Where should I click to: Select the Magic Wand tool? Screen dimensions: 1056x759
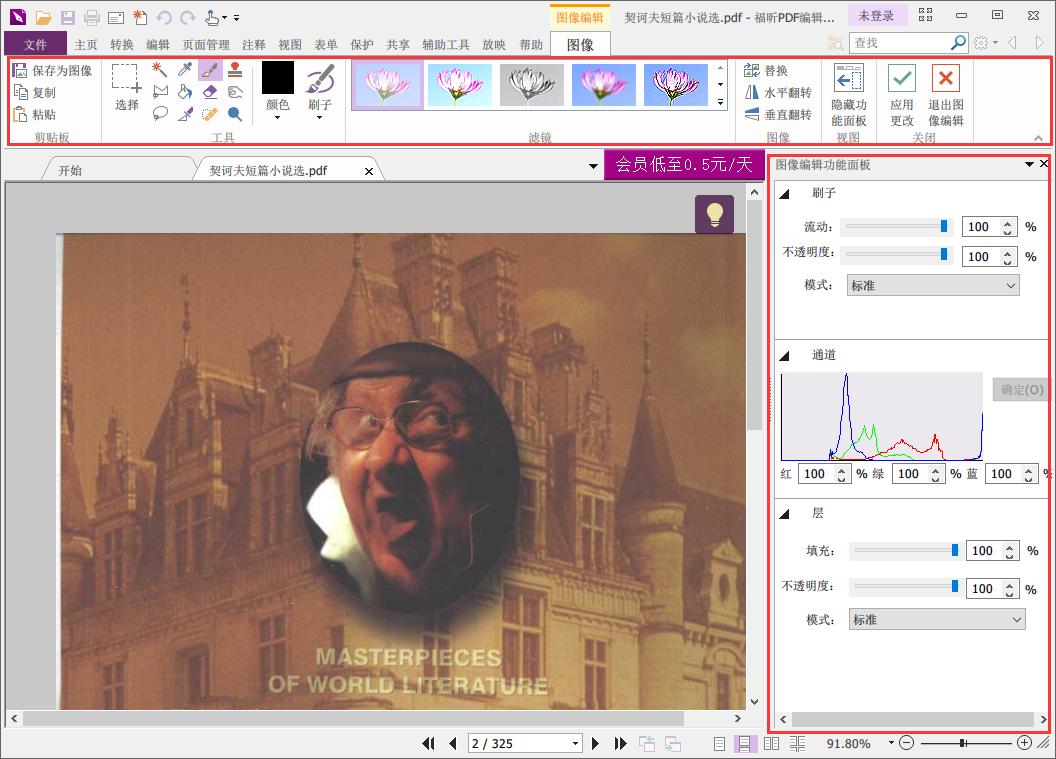pos(160,68)
